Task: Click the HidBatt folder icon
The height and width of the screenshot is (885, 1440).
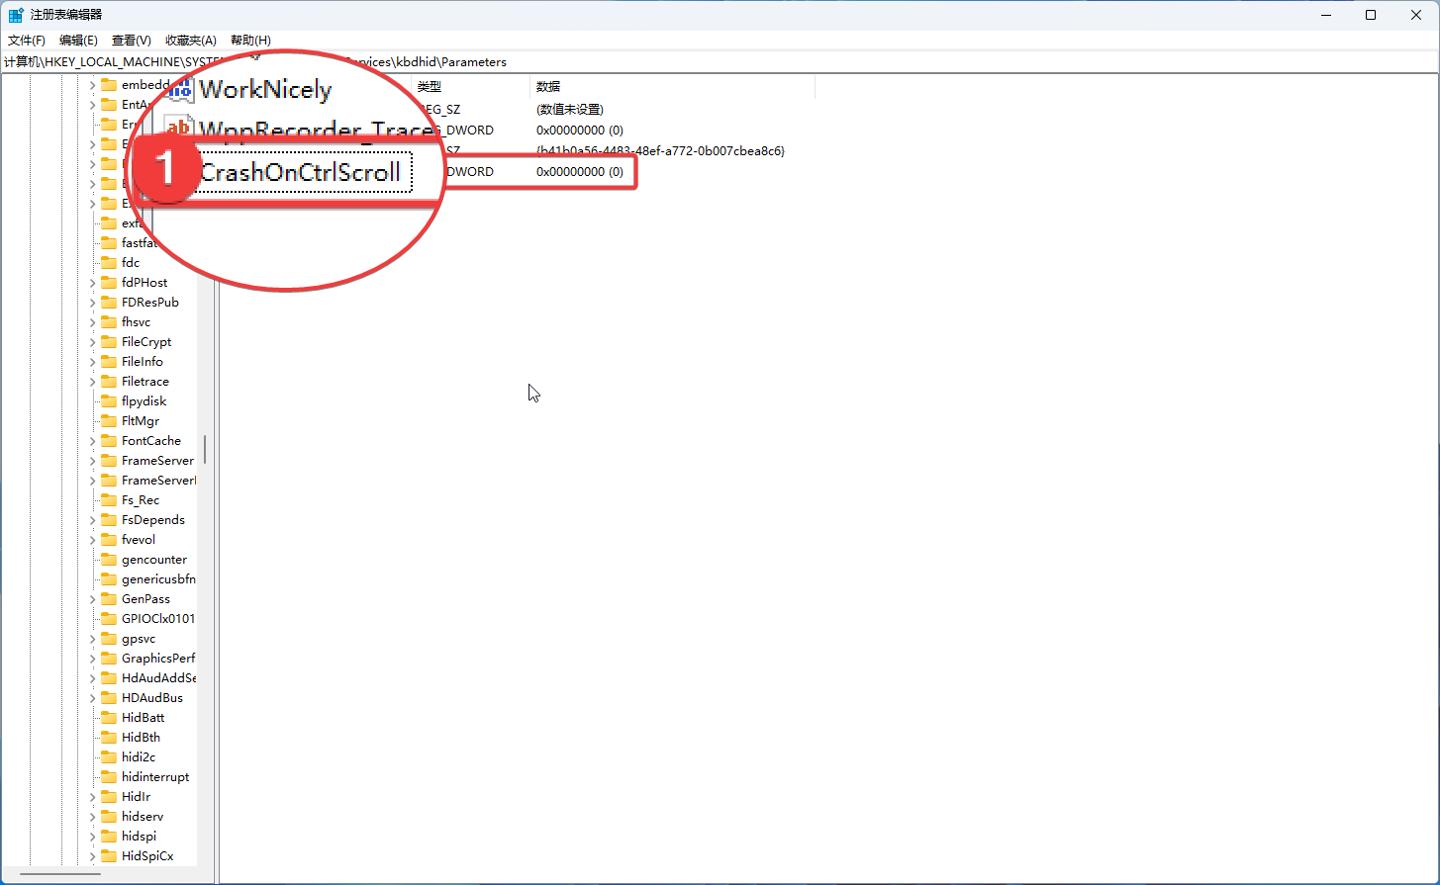Action: click(109, 718)
